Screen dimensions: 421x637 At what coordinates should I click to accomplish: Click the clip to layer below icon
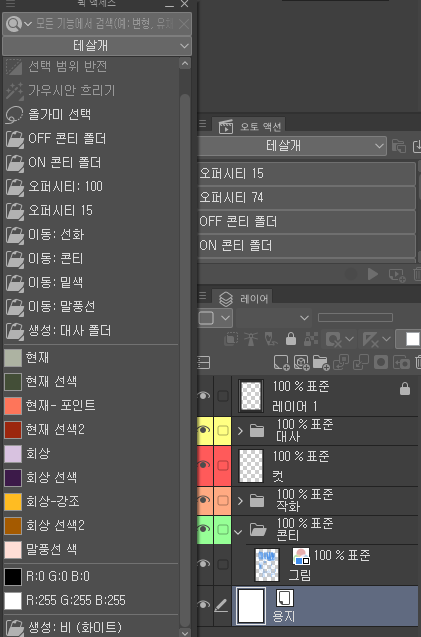(x=231, y=339)
